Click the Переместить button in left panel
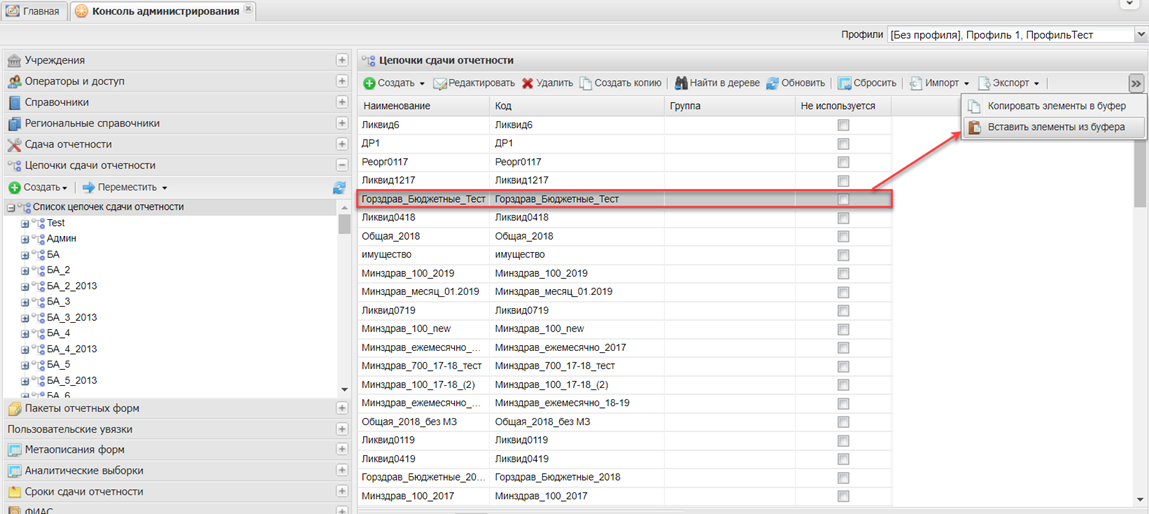This screenshot has width=1149, height=514. (x=124, y=187)
